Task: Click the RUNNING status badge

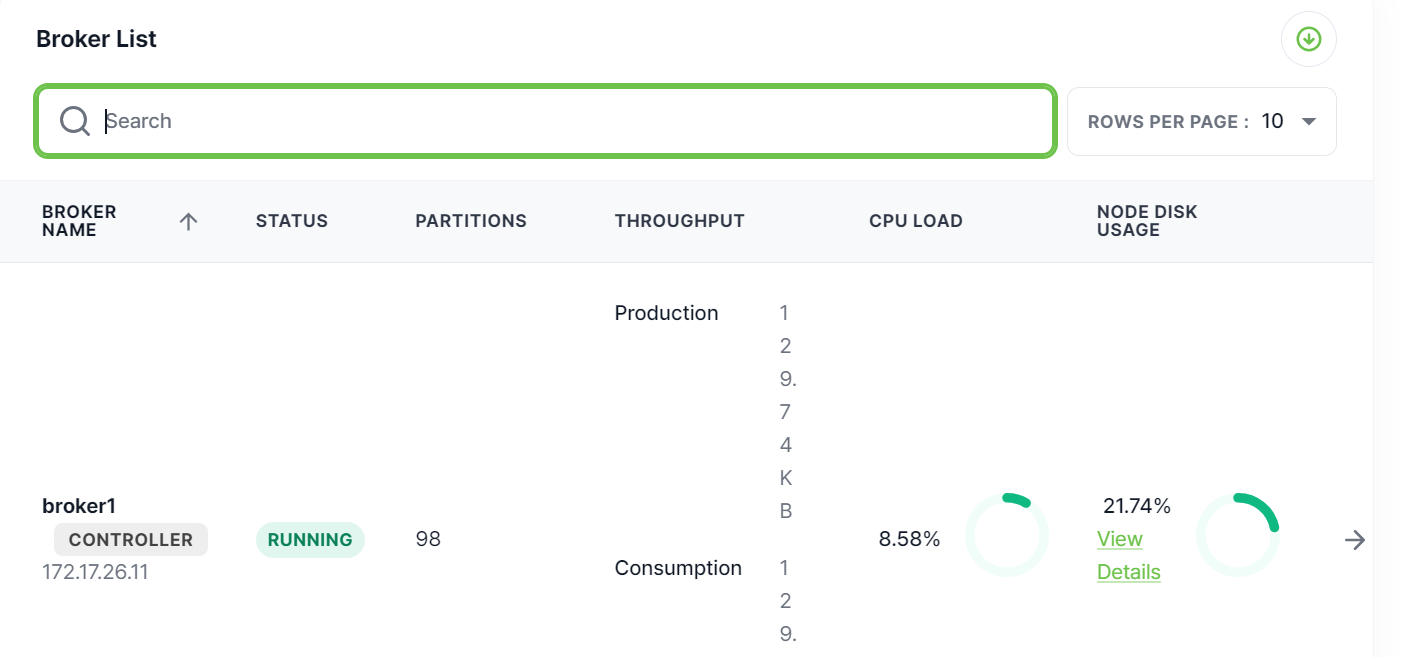Action: click(310, 539)
